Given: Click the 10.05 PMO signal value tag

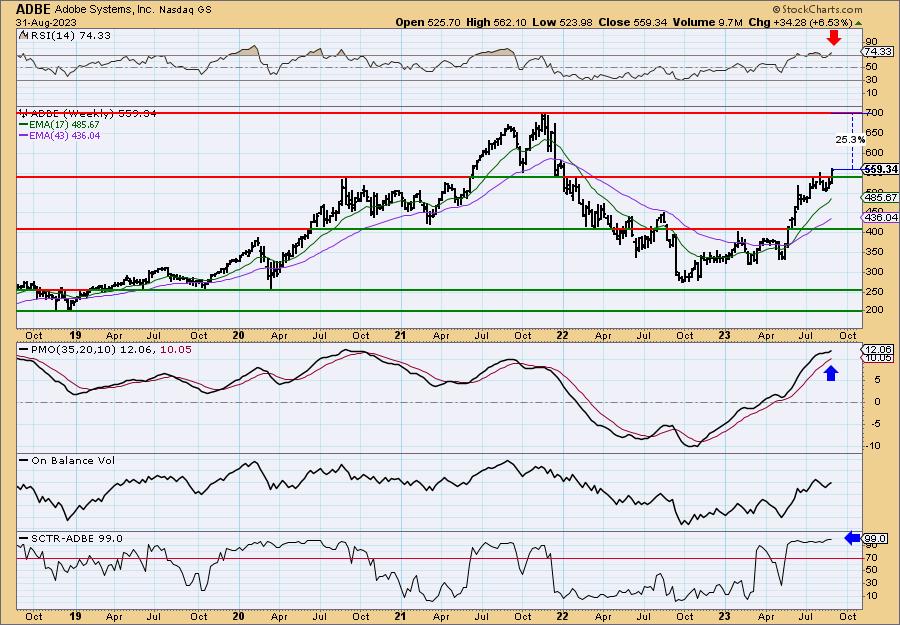Looking at the screenshot, I should [878, 358].
